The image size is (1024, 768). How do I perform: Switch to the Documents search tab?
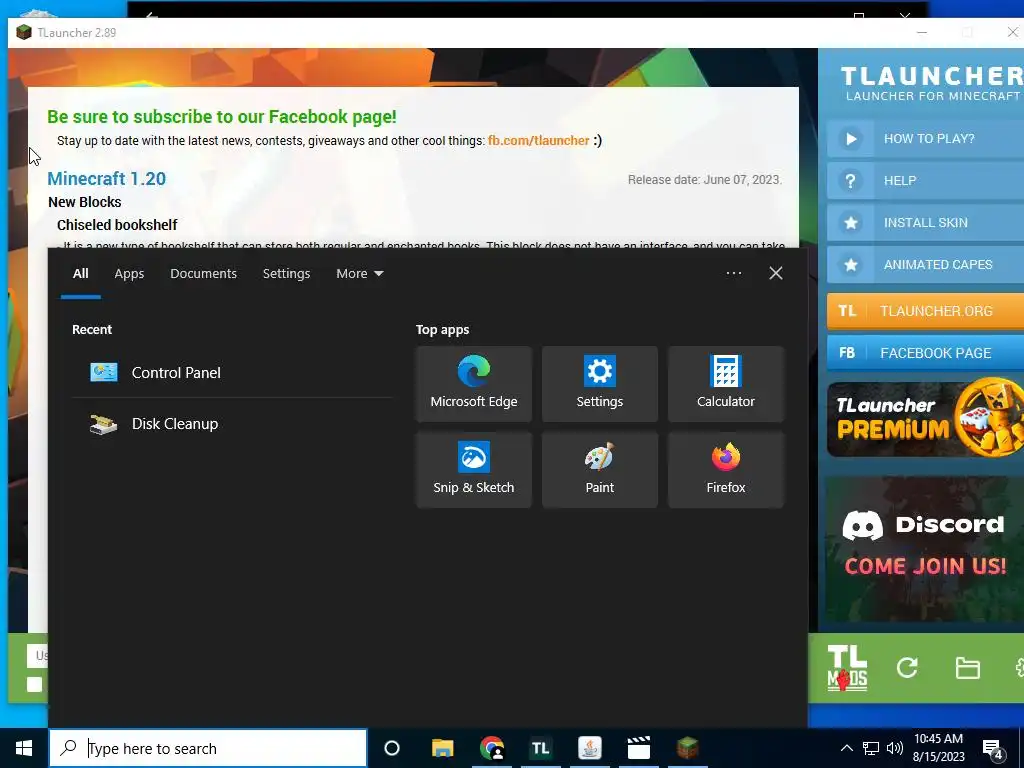[x=203, y=274]
